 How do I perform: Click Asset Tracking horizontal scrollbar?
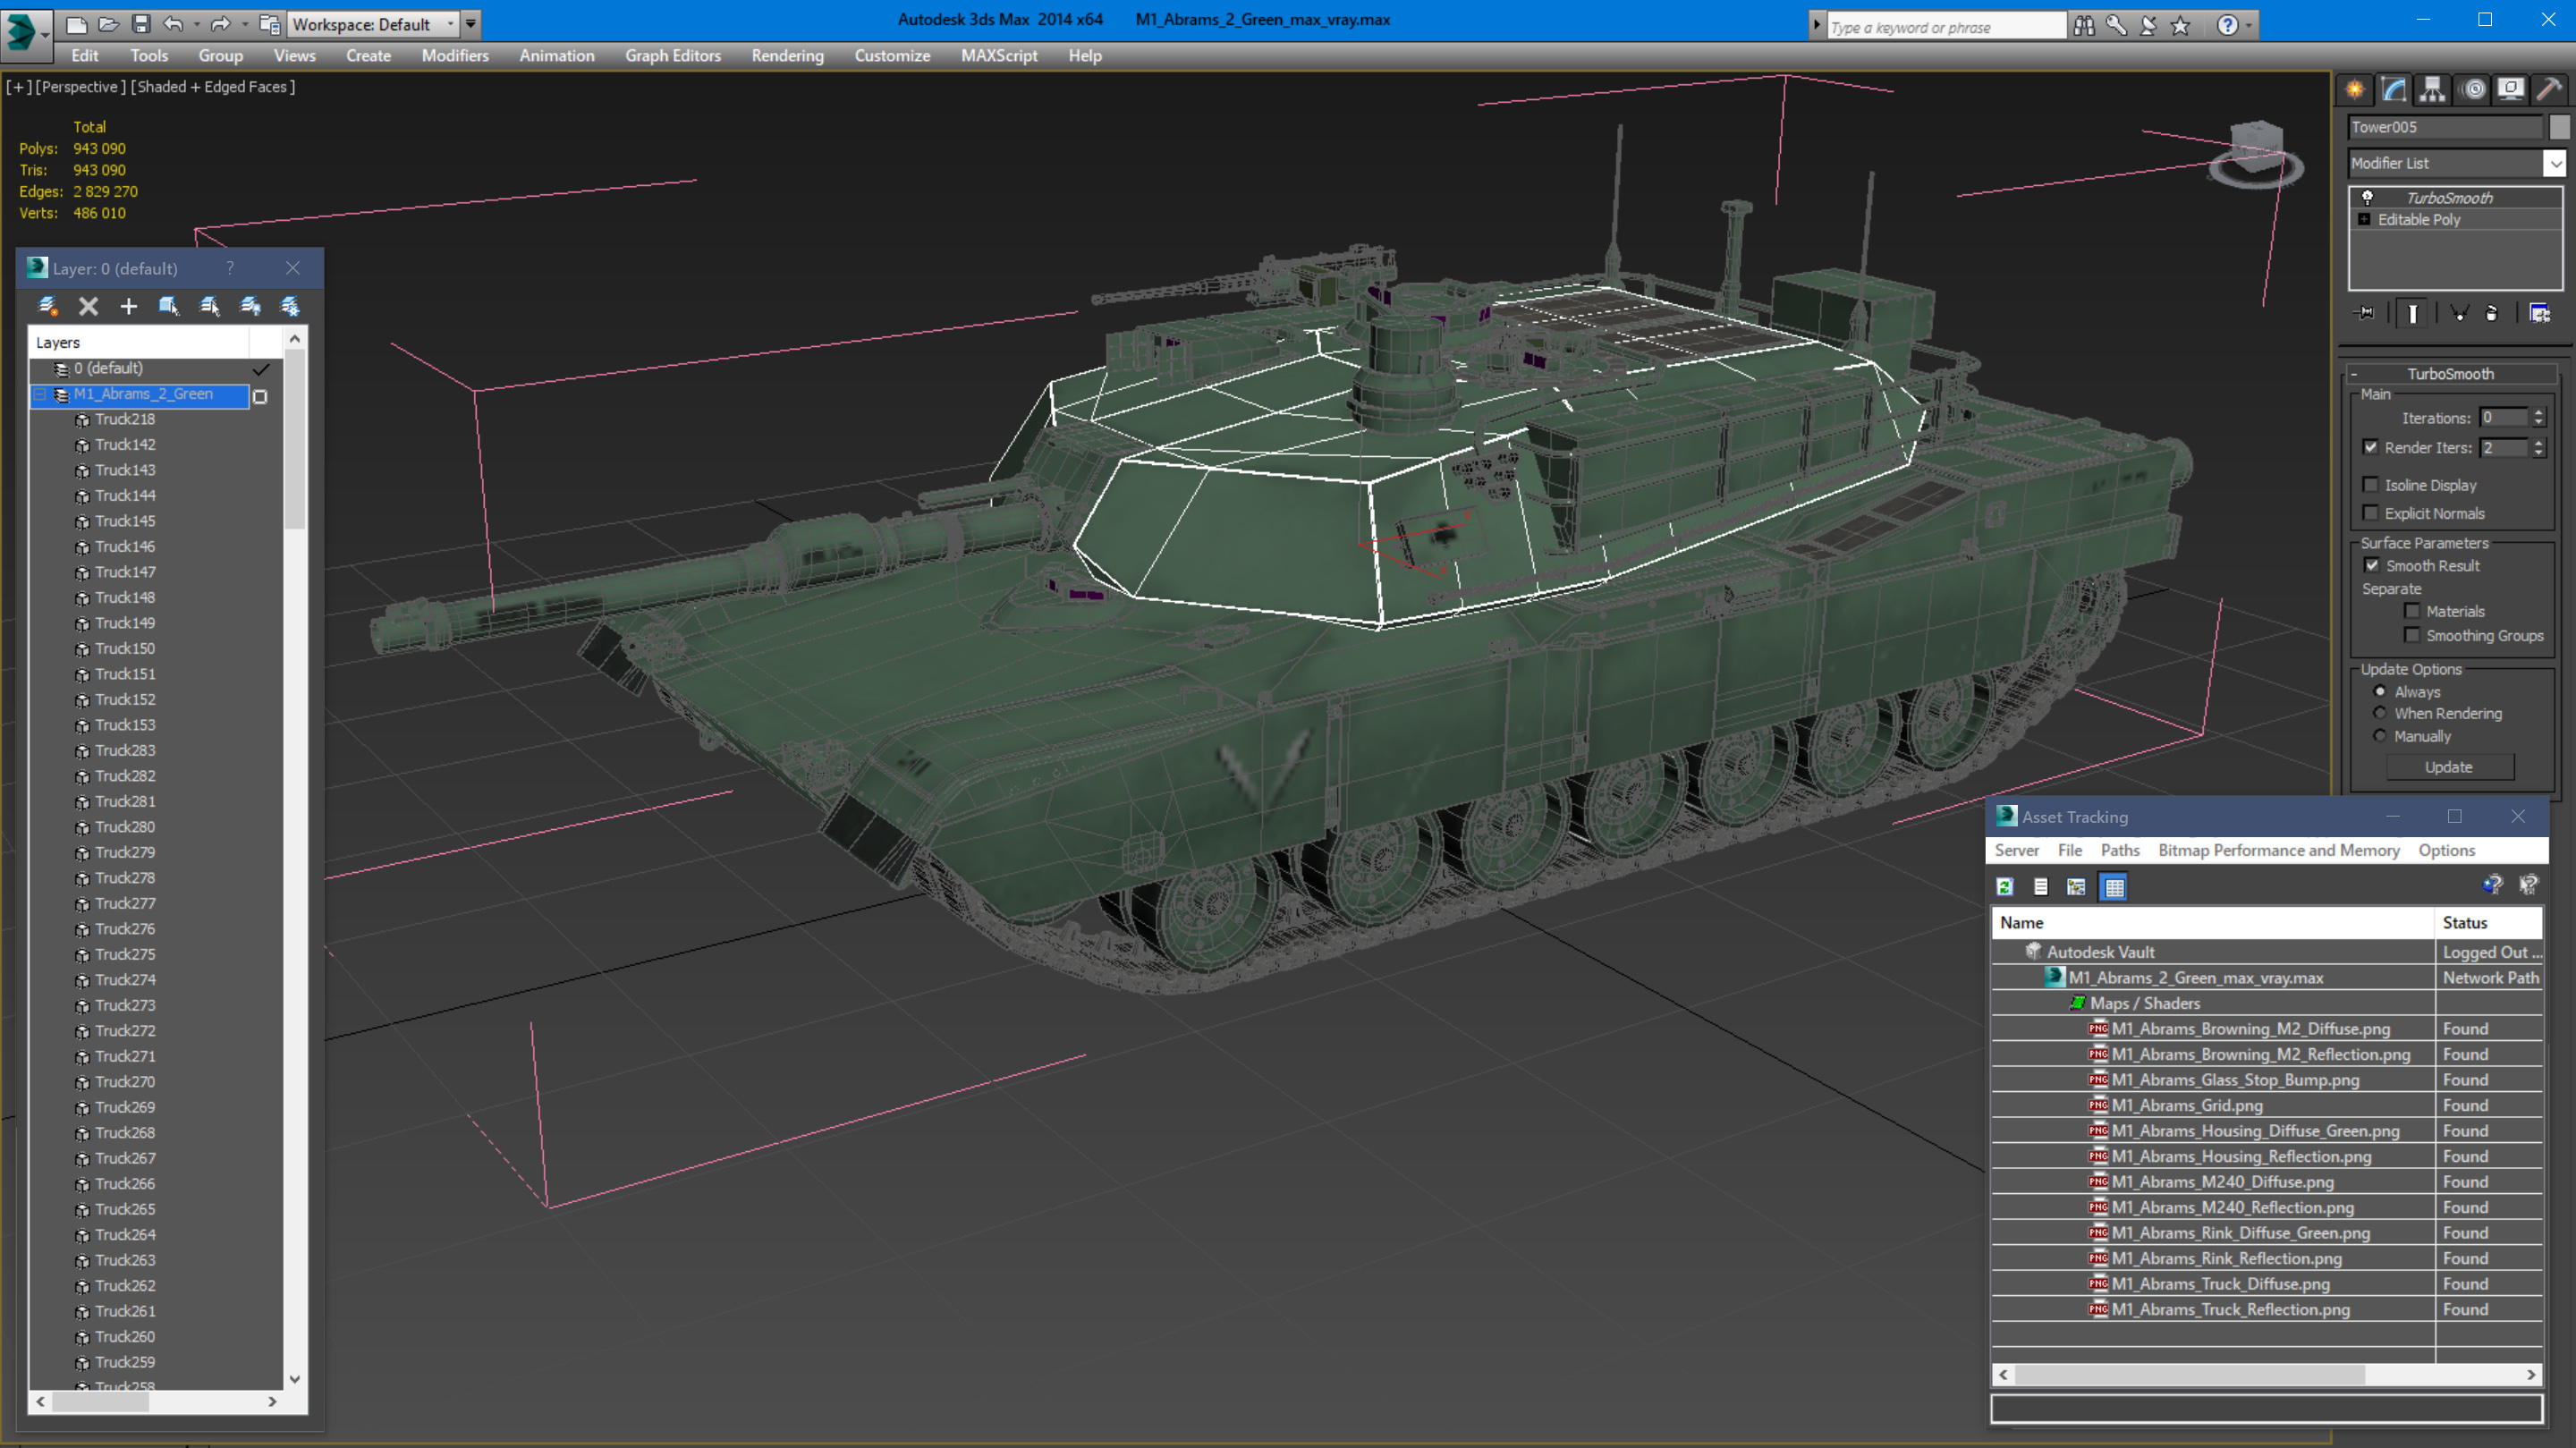coord(2189,1375)
